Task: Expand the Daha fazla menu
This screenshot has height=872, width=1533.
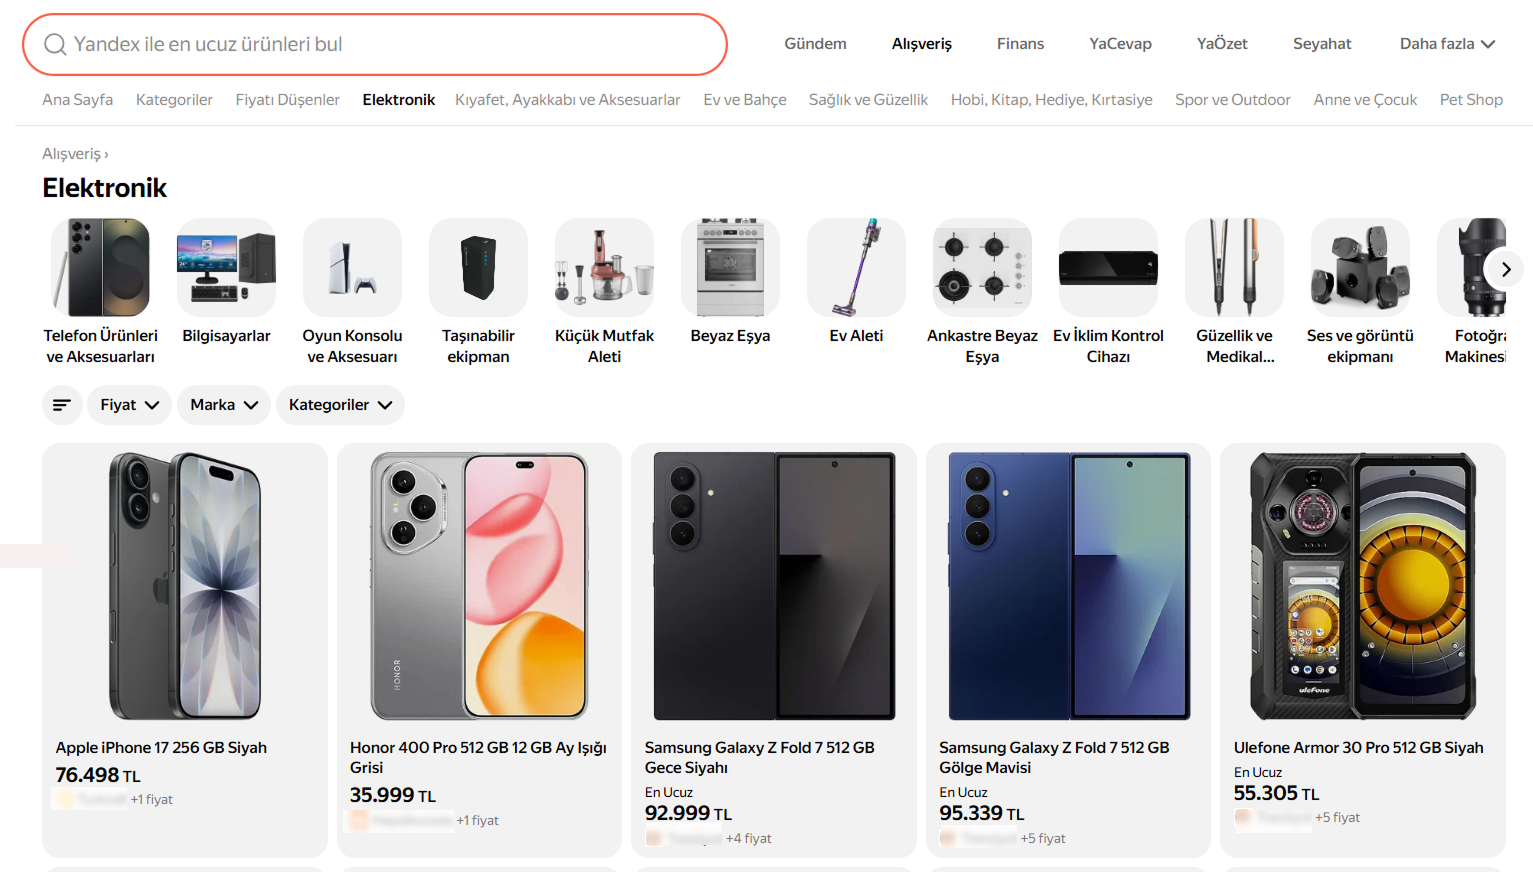Action: 1447,44
